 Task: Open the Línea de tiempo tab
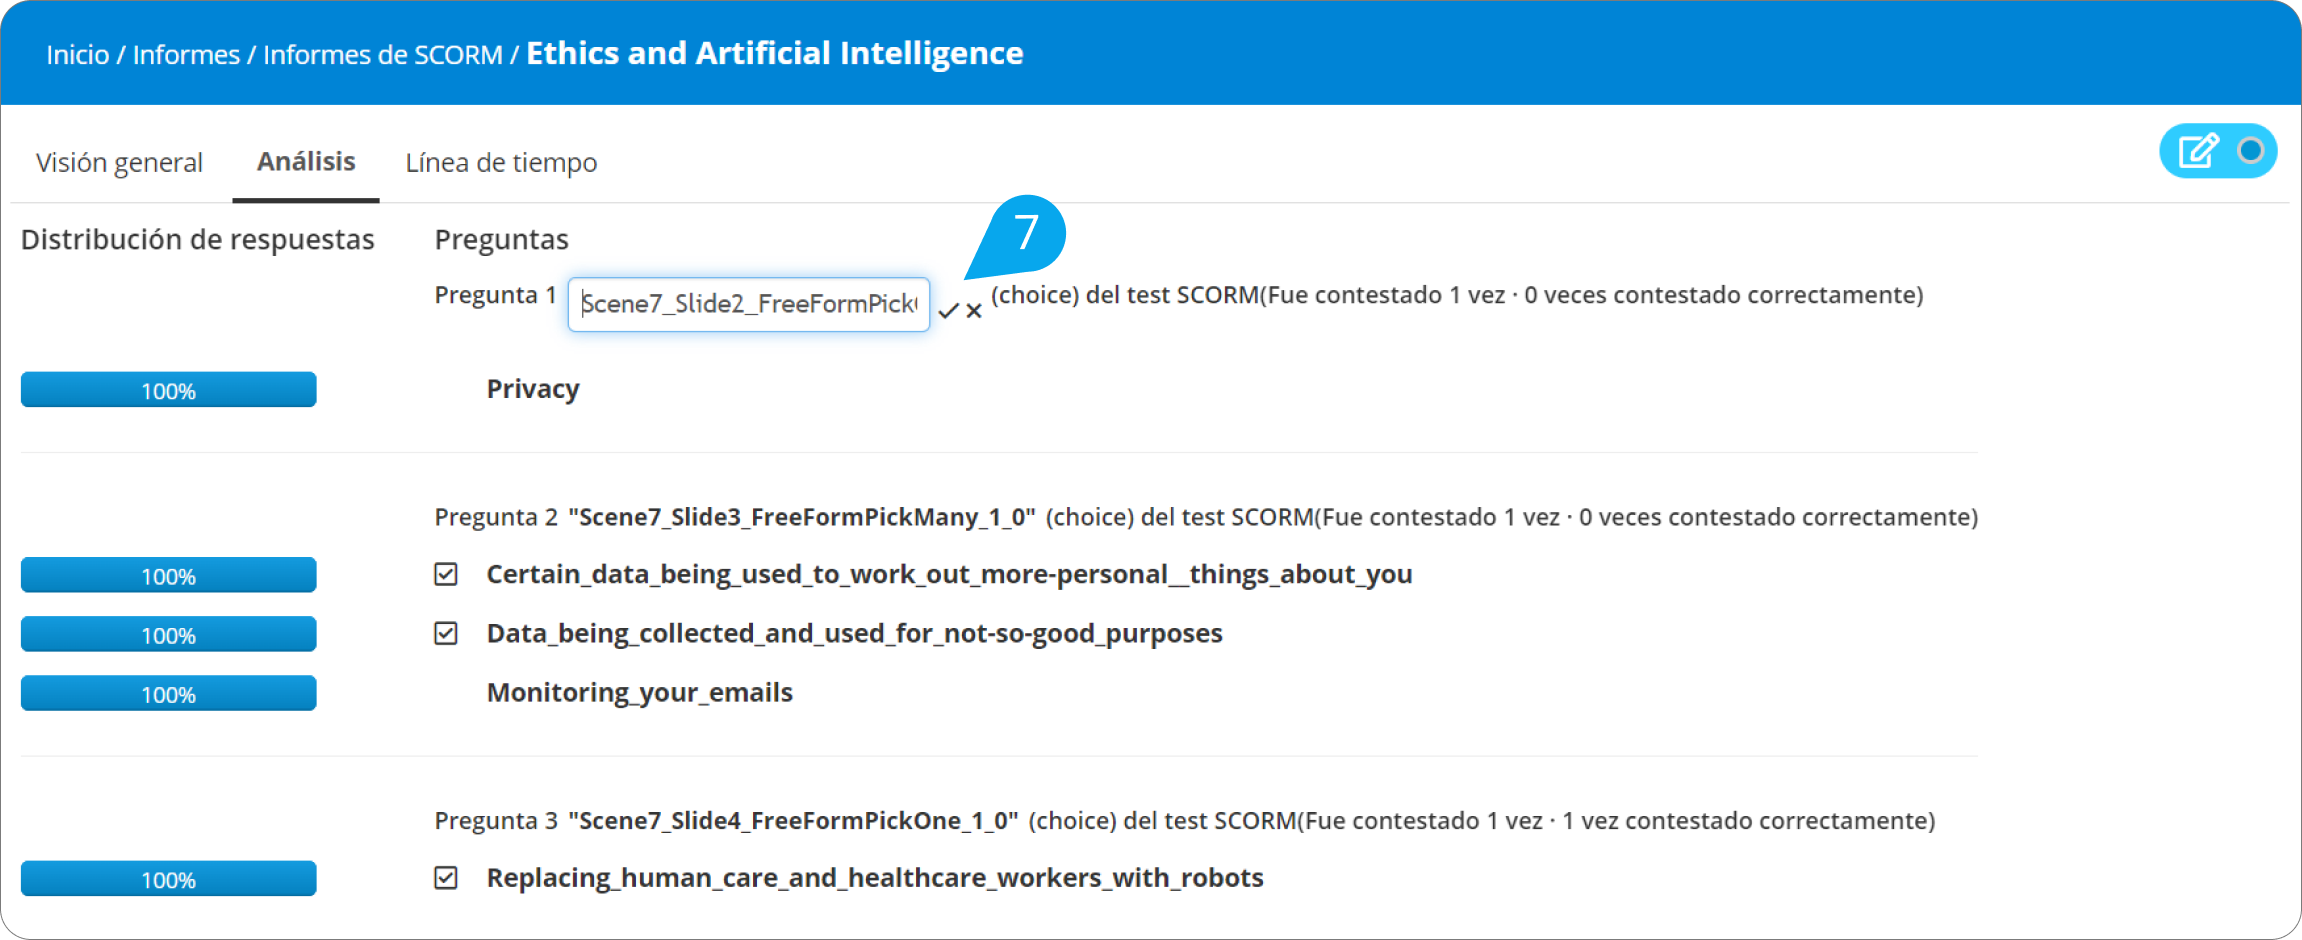pos(501,162)
